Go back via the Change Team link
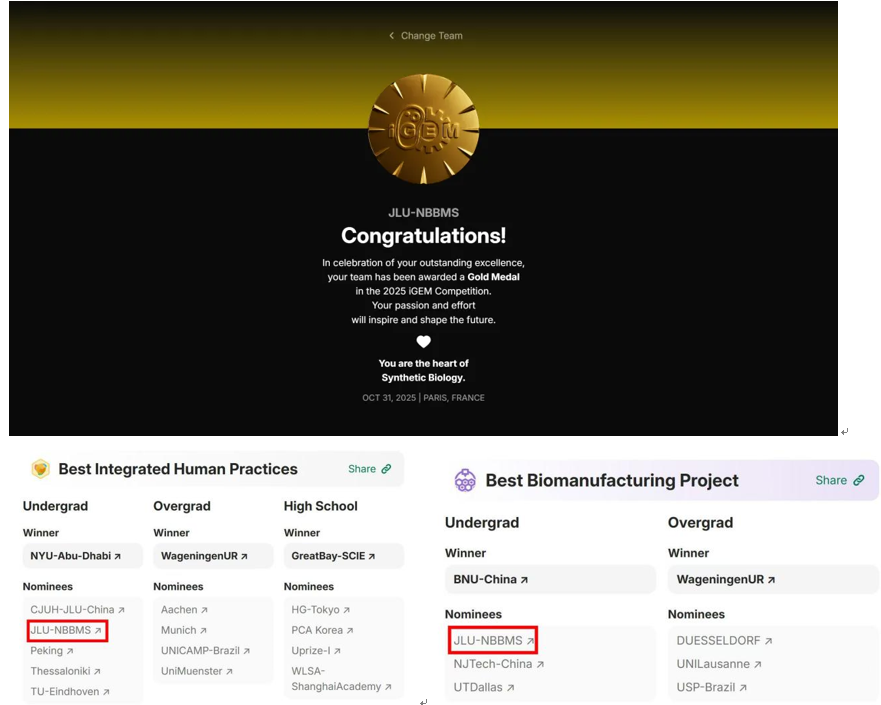Image resolution: width=881 pixels, height=705 pixels. 431,36
